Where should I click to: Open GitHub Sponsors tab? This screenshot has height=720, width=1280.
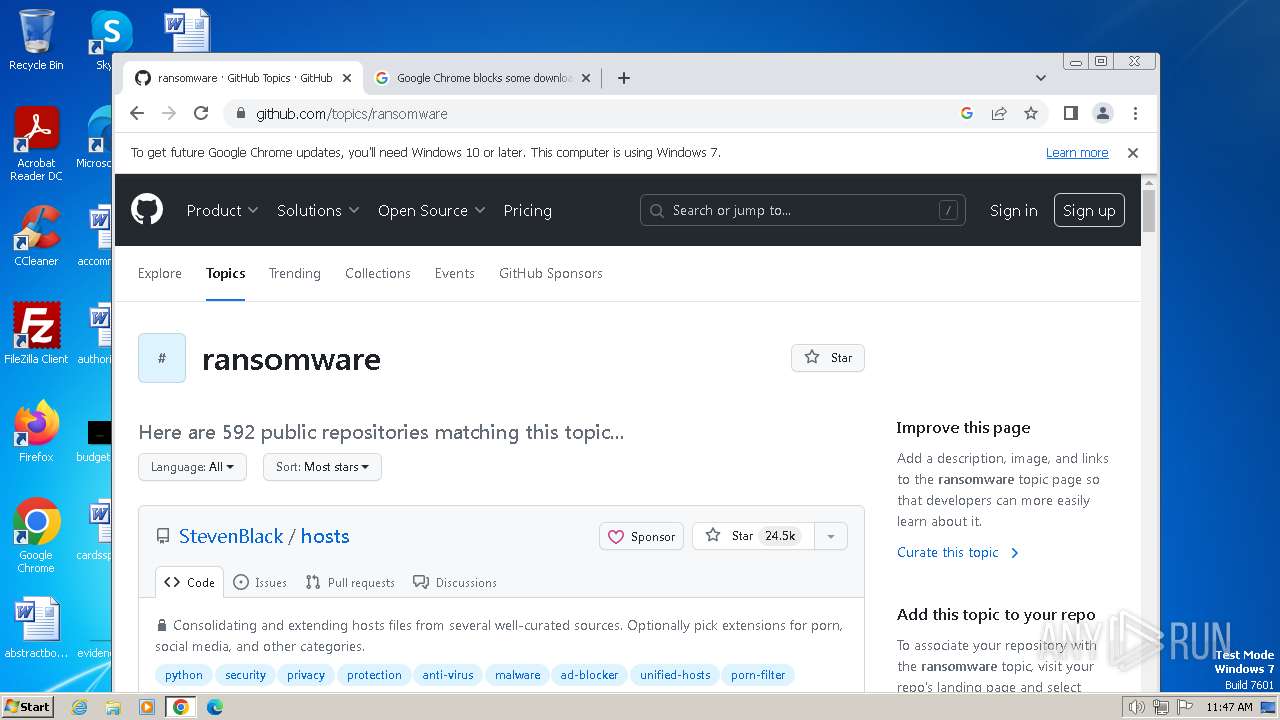pos(551,273)
